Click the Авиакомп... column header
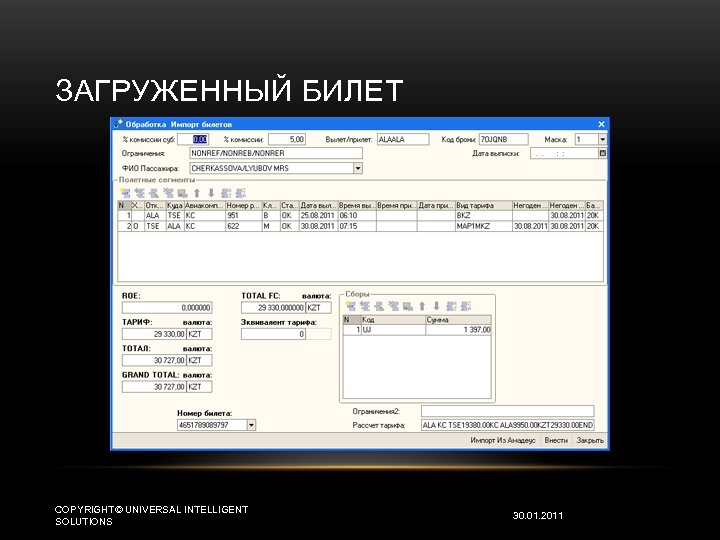720x540 pixels. click(x=204, y=205)
